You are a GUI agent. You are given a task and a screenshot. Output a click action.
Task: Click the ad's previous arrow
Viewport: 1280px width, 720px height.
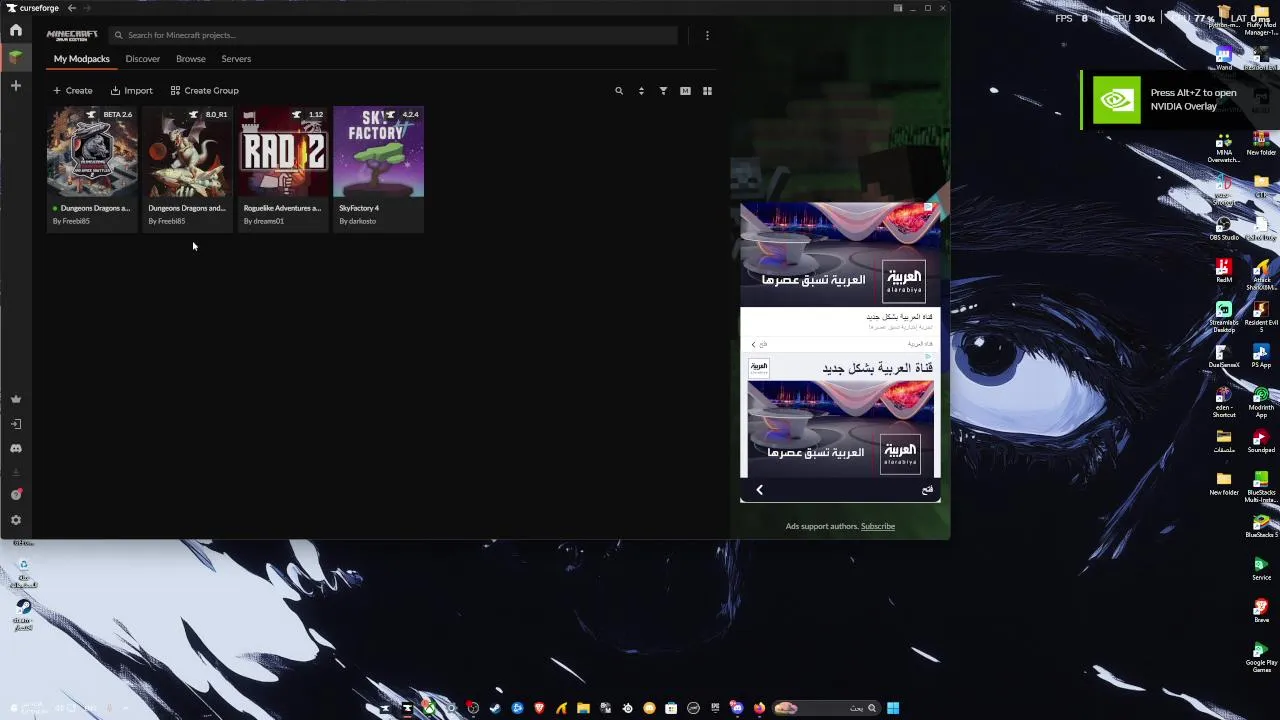tap(759, 490)
